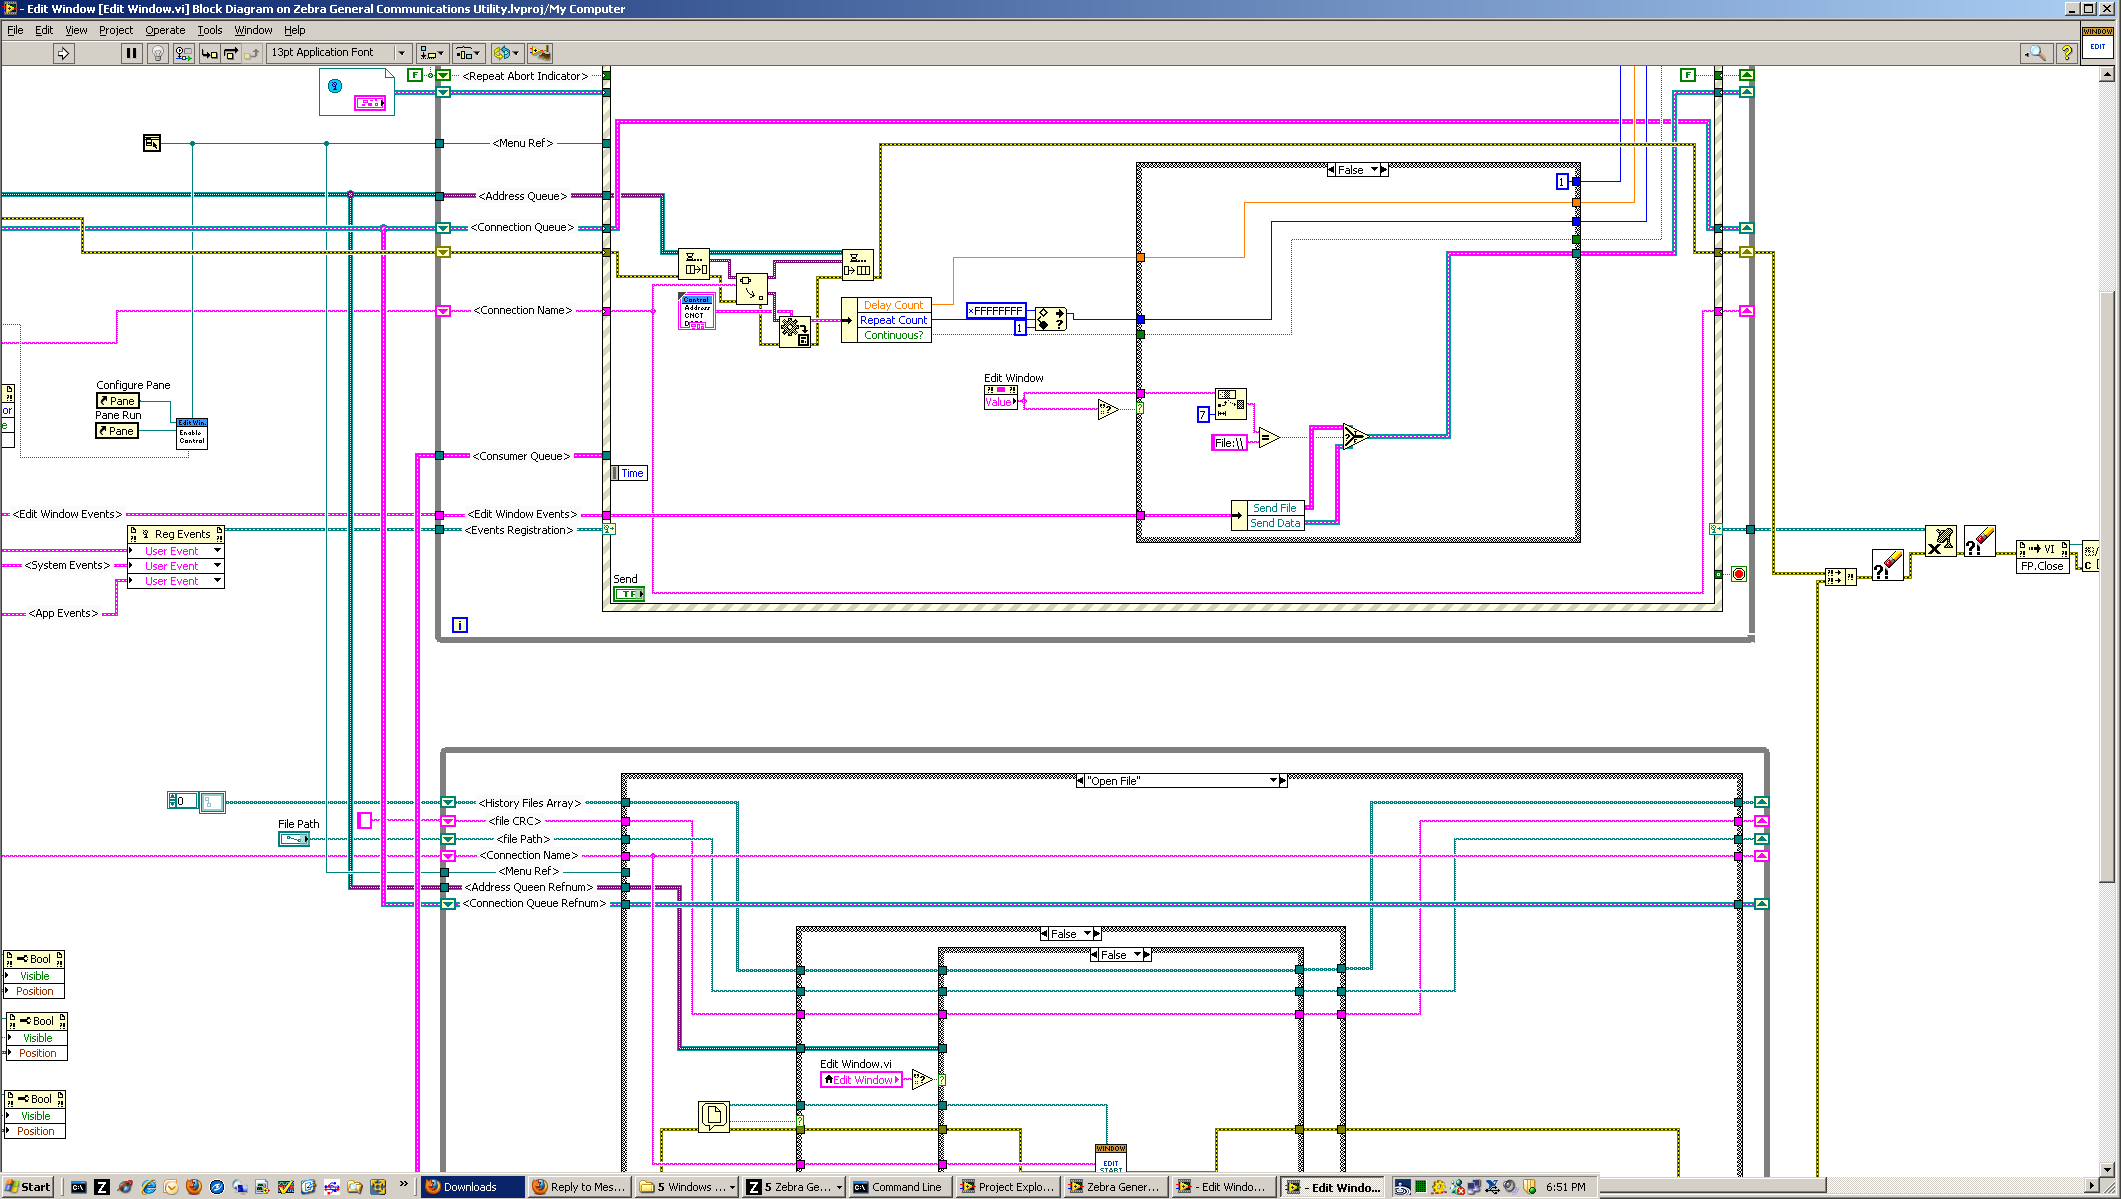Click the Continuous? unbundle element
Image resolution: width=2121 pixels, height=1199 pixels.
coord(893,335)
